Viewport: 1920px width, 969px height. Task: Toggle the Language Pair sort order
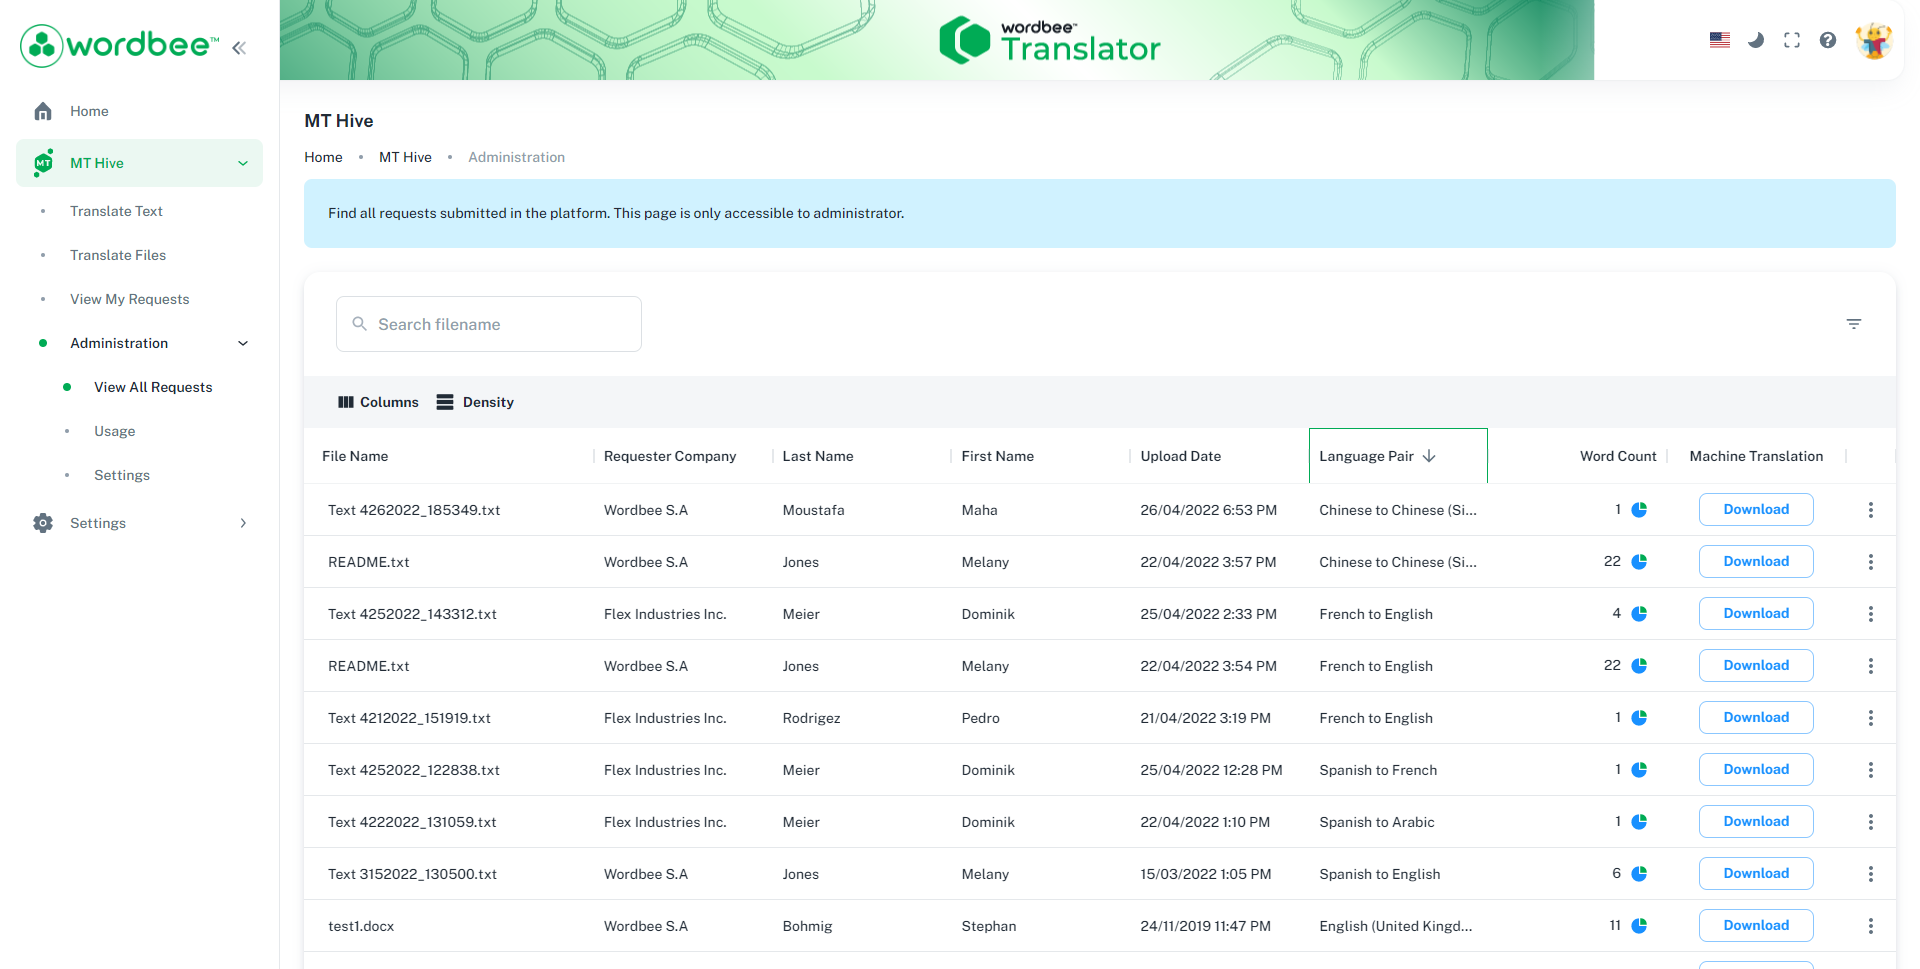point(1430,455)
